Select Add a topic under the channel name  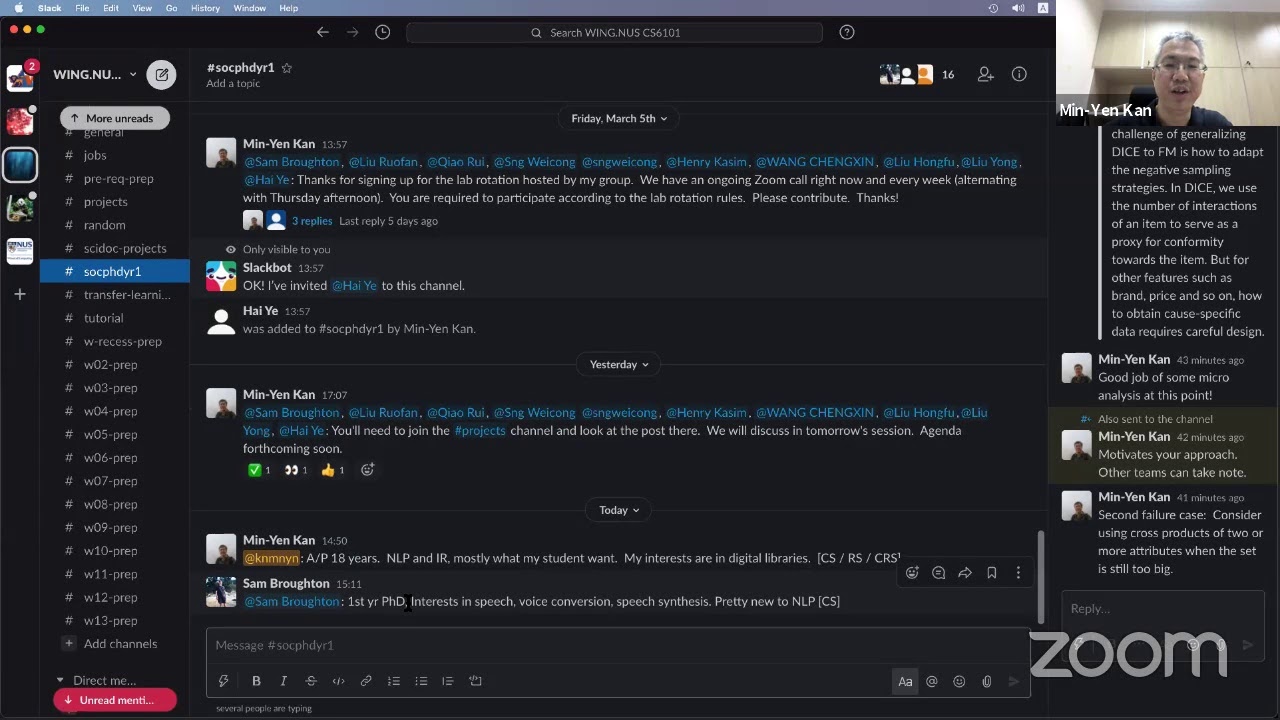pyautogui.click(x=233, y=84)
